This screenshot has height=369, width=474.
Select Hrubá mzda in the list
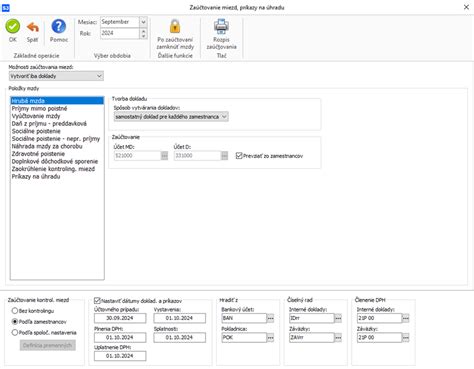[57, 101]
